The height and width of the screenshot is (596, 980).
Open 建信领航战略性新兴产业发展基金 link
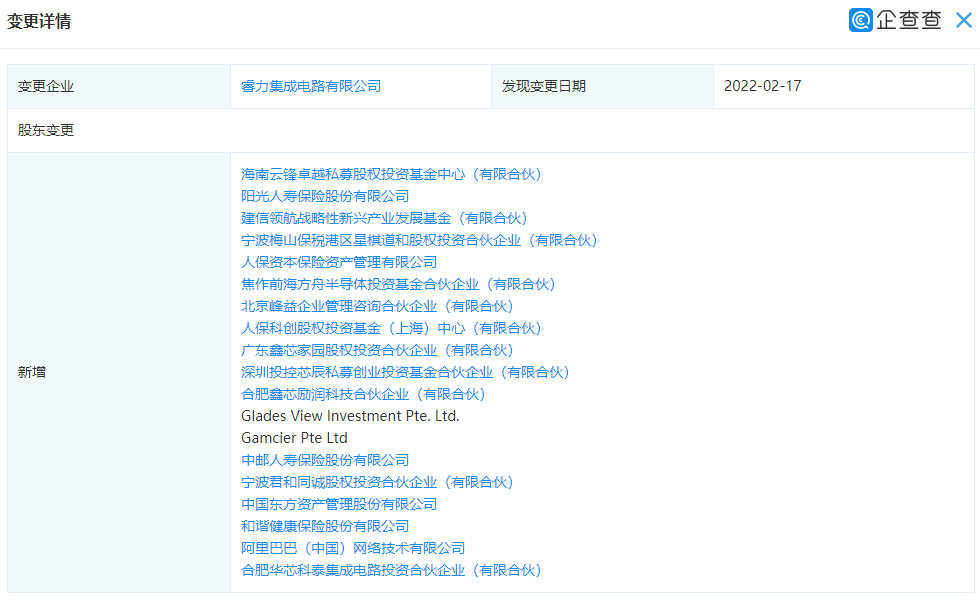point(384,218)
